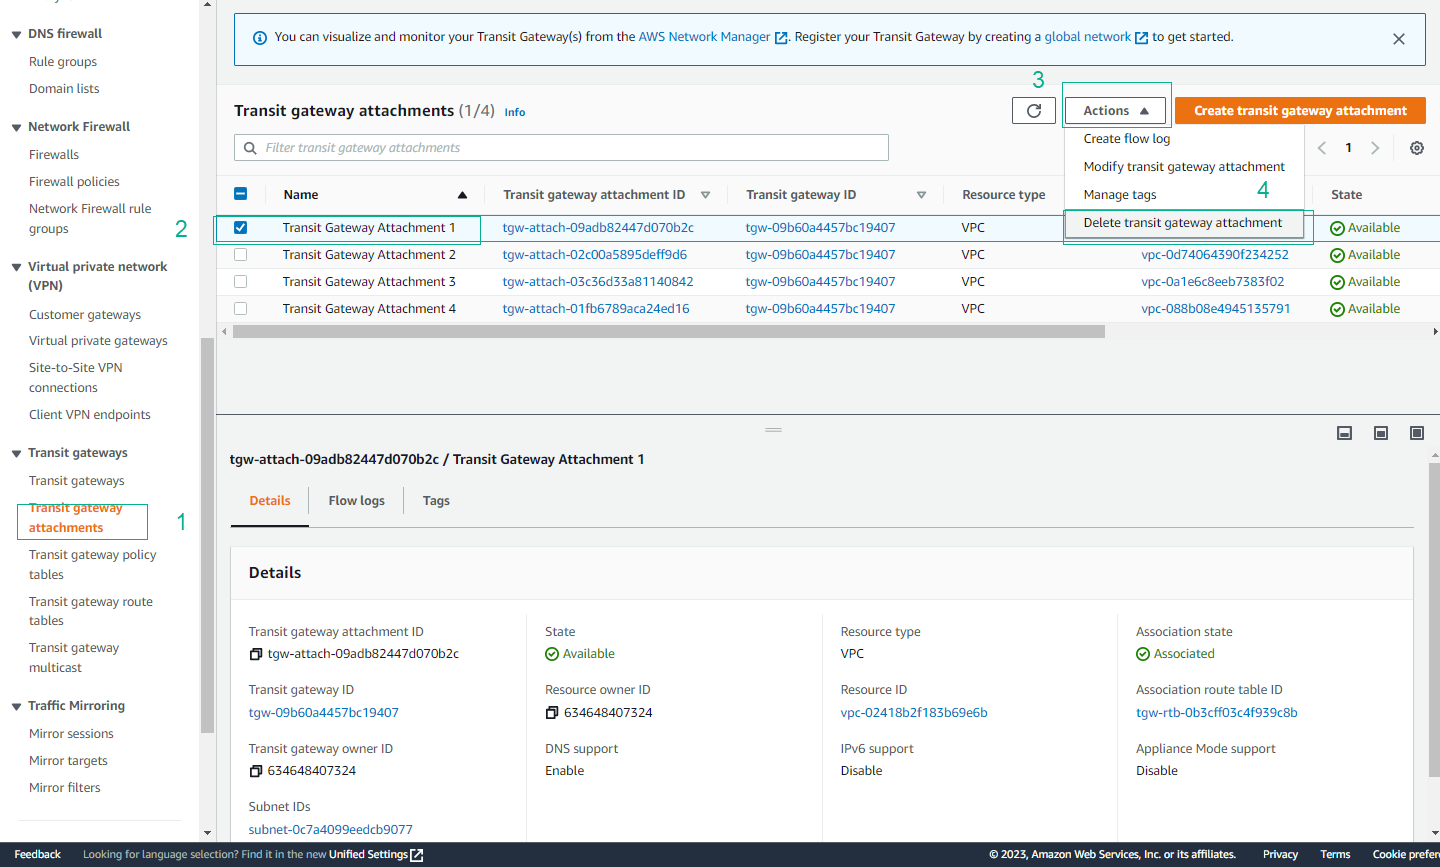
Task: Copy resource owner ID icon
Action: 552,713
